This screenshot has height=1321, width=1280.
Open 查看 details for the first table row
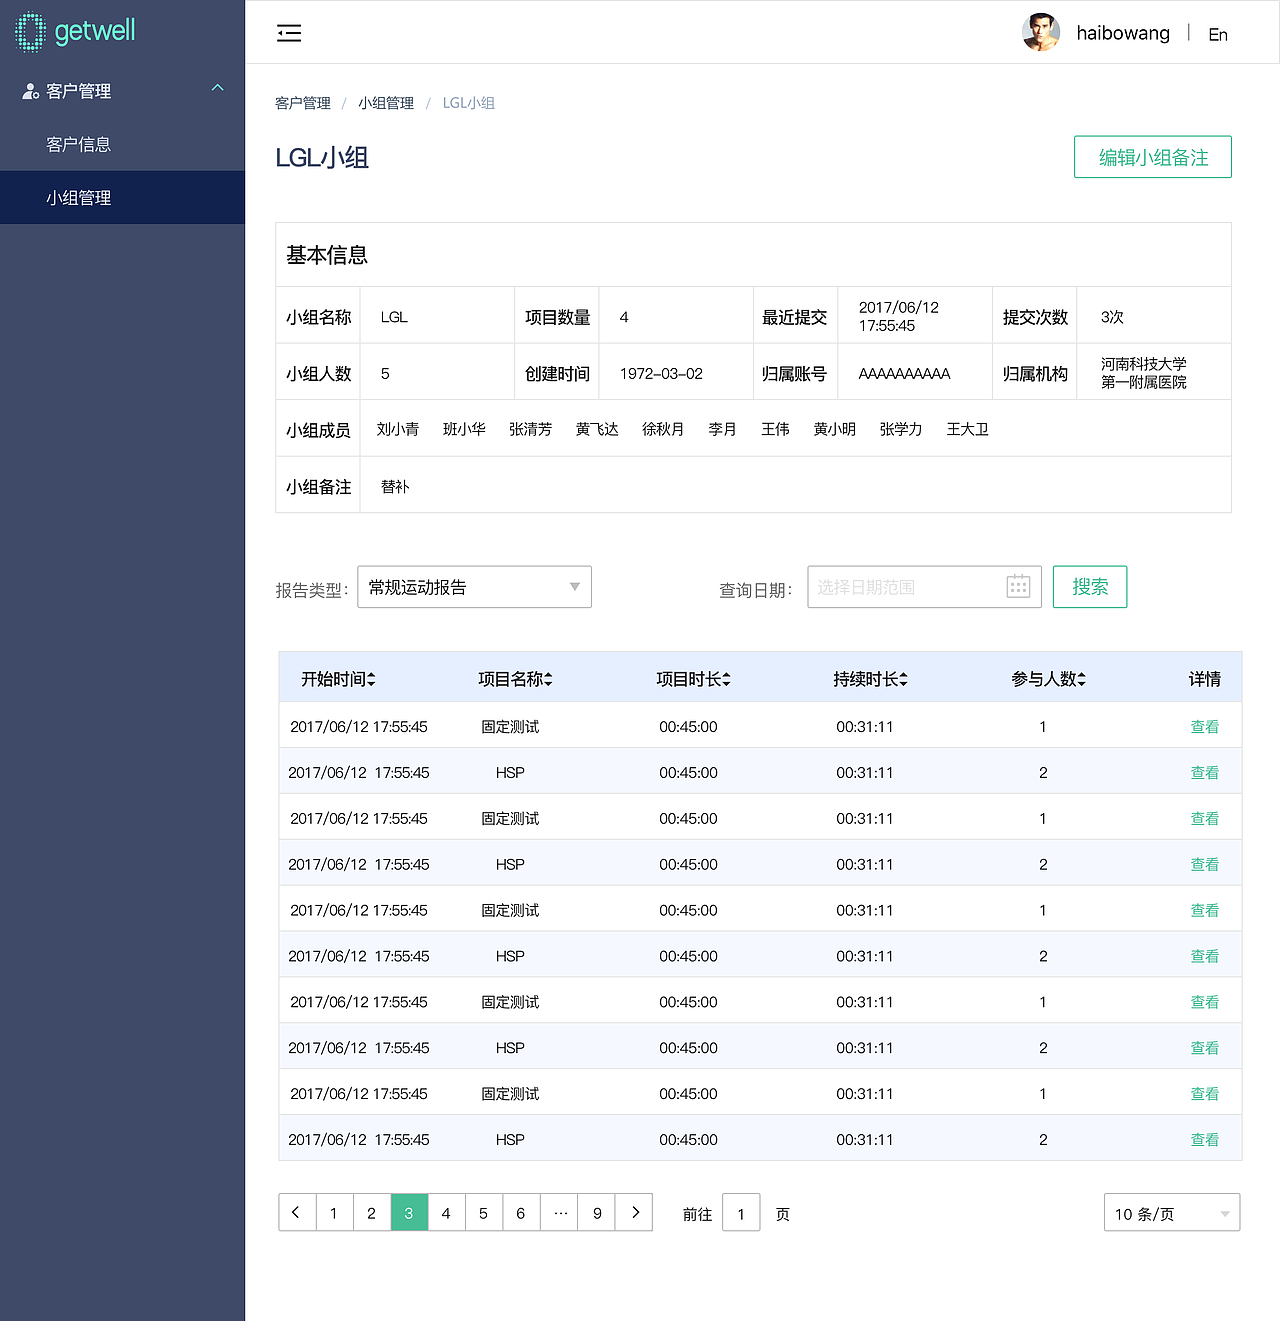coord(1205,727)
